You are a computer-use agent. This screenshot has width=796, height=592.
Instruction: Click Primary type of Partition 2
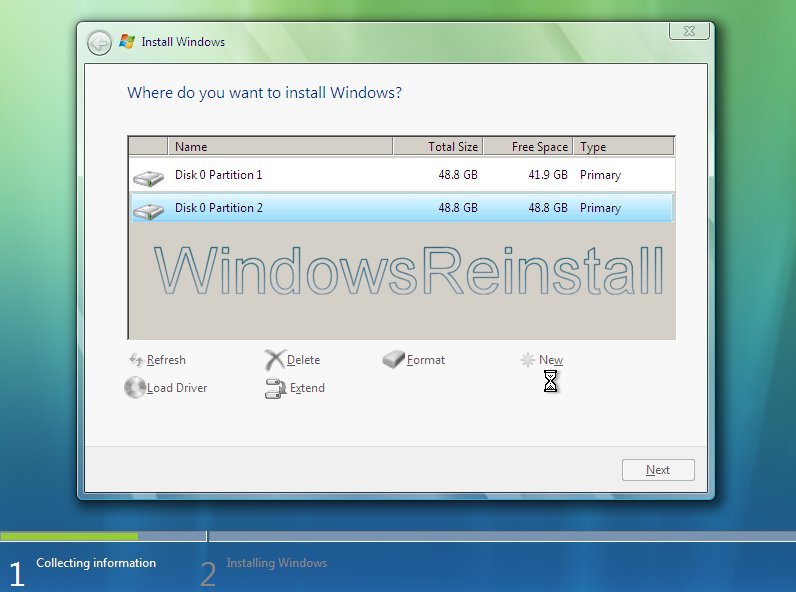point(601,208)
